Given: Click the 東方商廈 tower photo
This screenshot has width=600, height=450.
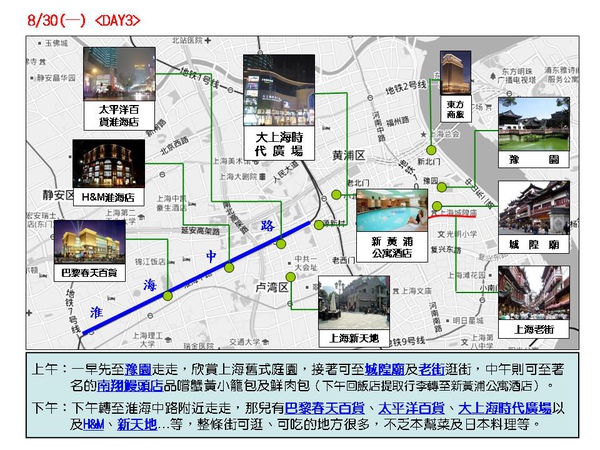Looking at the screenshot, I should (x=455, y=73).
